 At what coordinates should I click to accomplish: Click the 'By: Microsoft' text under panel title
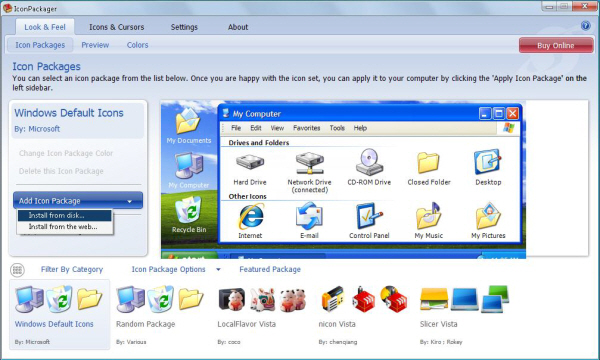point(37,129)
